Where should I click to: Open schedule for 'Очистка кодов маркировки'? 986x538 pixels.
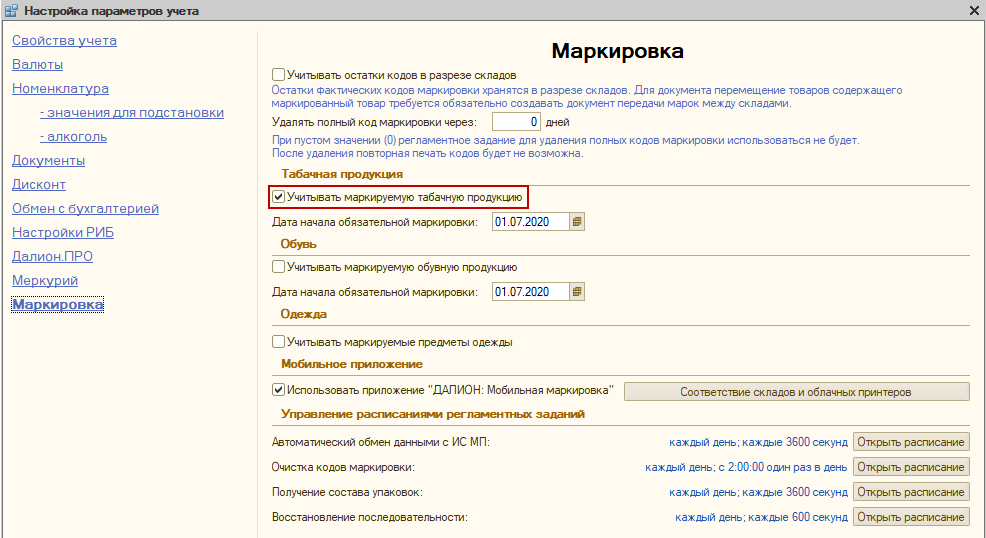(911, 467)
